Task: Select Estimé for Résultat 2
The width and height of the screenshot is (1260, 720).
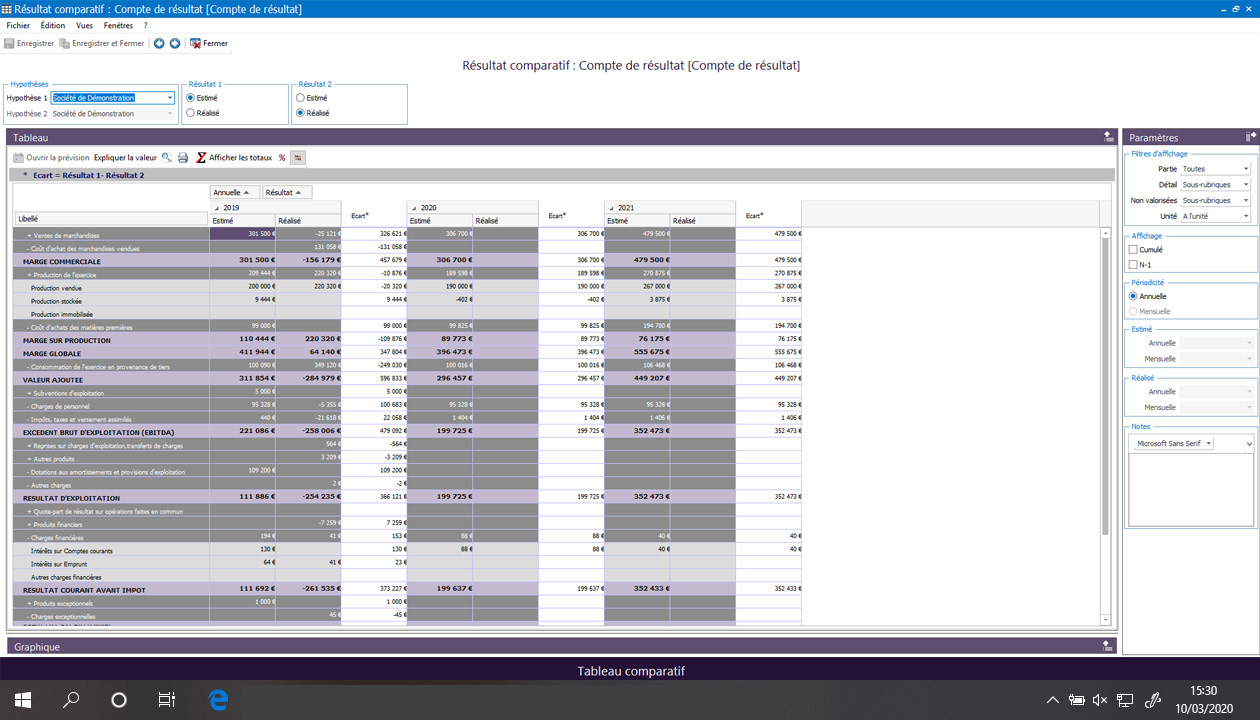Action: tap(300, 98)
